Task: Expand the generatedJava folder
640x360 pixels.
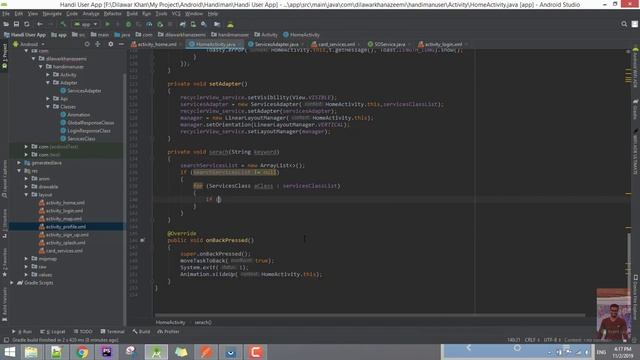Action: click(x=19, y=162)
